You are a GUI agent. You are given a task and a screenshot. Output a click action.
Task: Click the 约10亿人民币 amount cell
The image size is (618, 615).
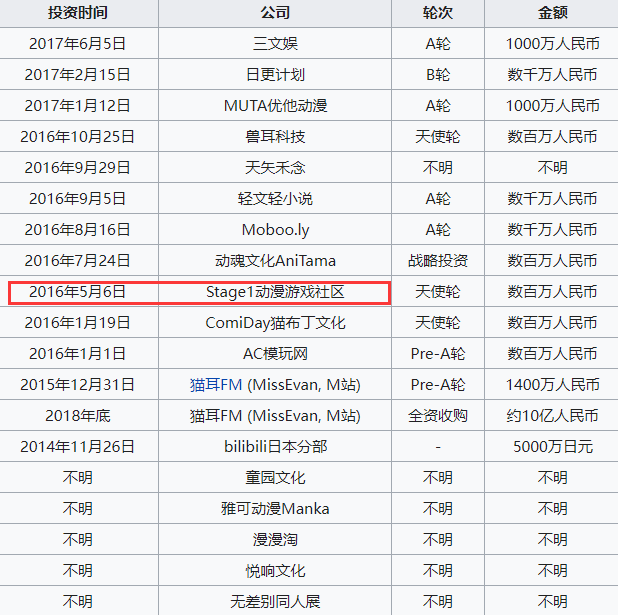553,416
